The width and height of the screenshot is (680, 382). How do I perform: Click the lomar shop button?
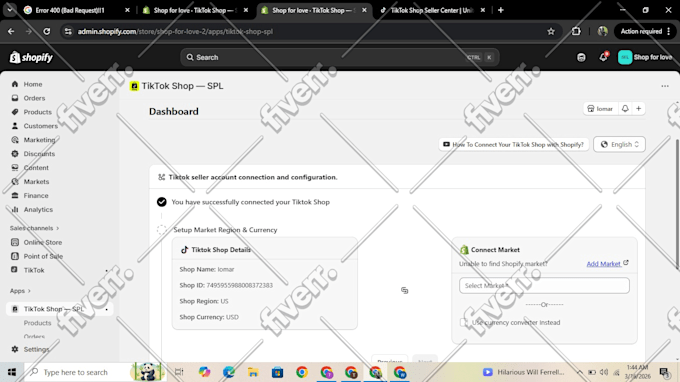[600, 109]
